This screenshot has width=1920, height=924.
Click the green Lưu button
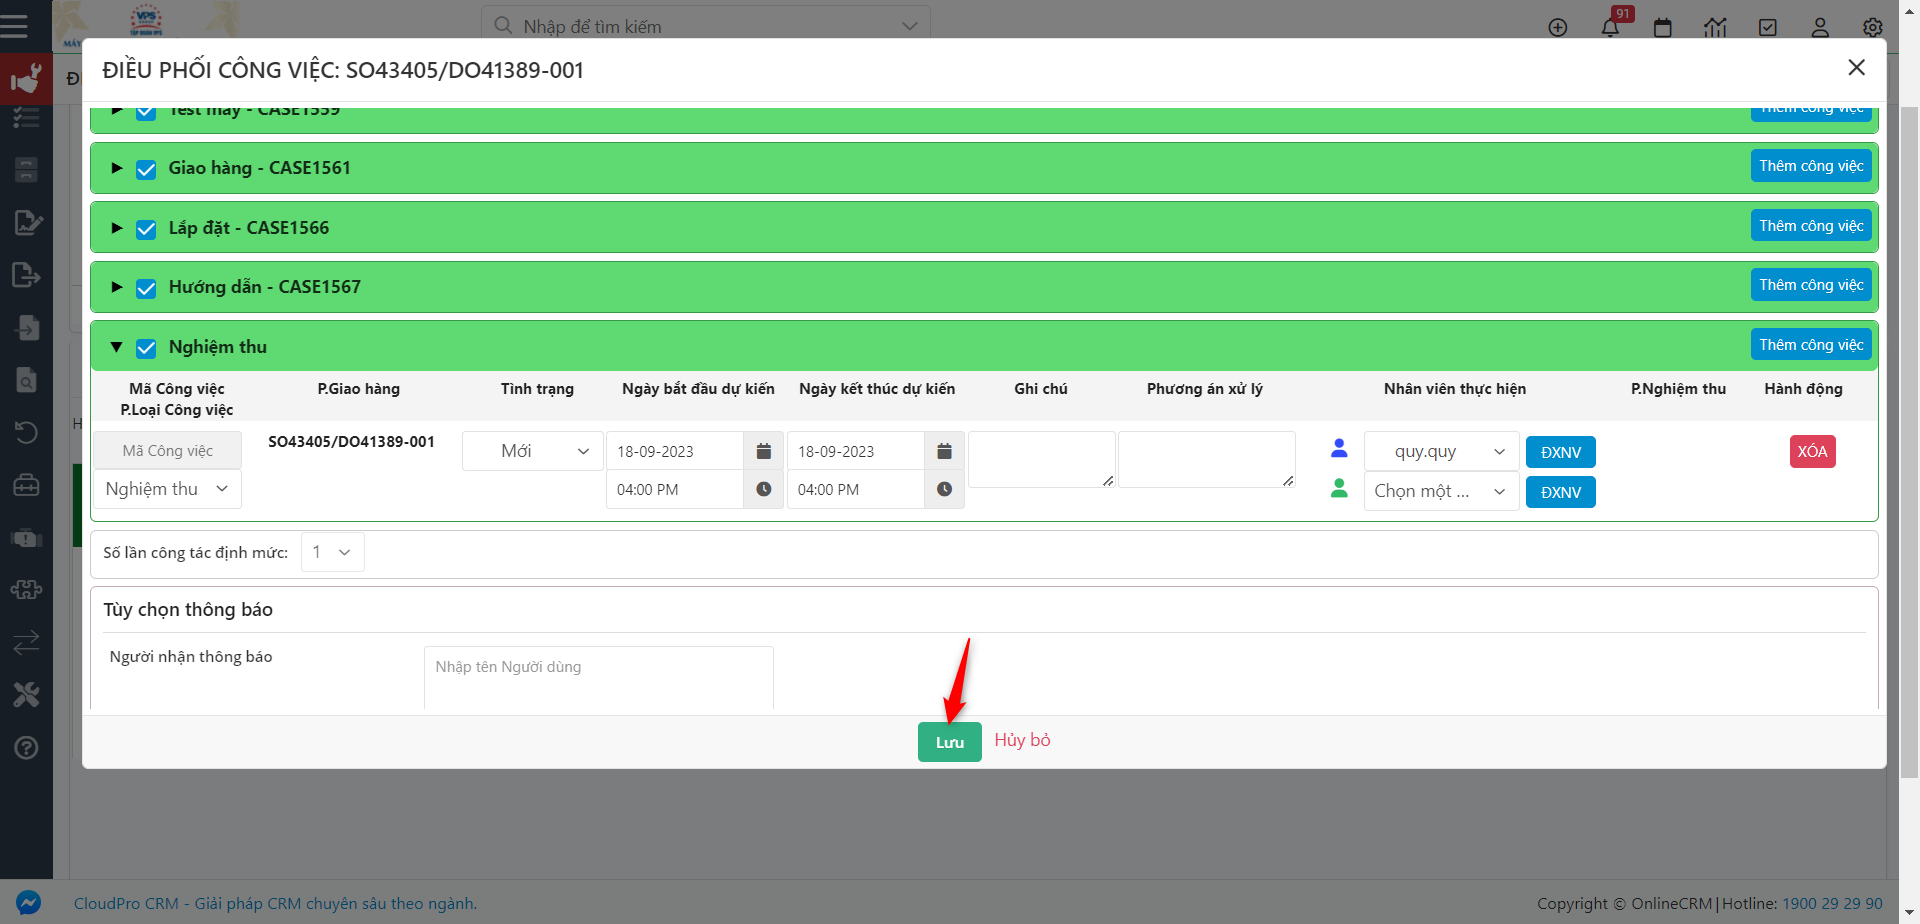pos(949,742)
